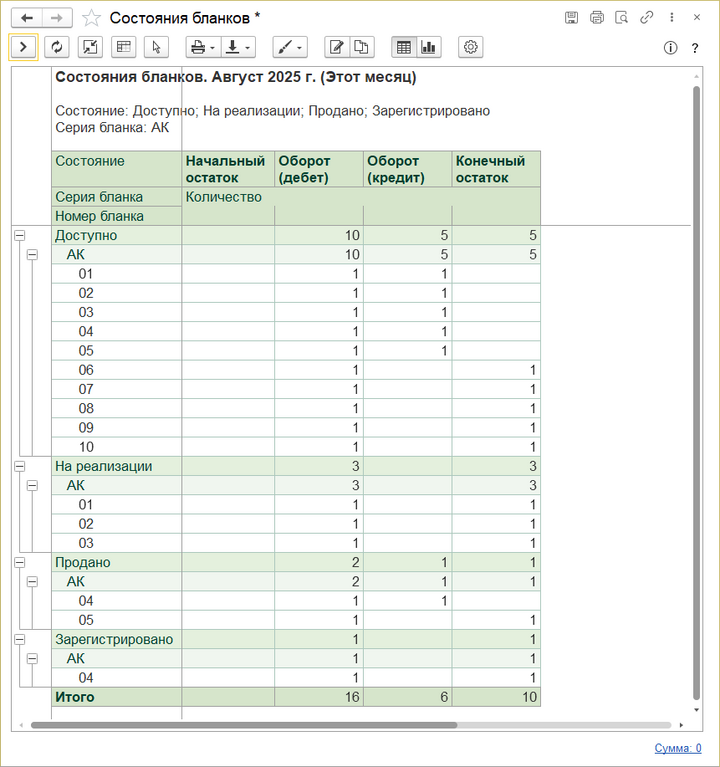The height and width of the screenshot is (767, 720).
Task: Collapse the Продано group
Action: [x=19, y=562]
